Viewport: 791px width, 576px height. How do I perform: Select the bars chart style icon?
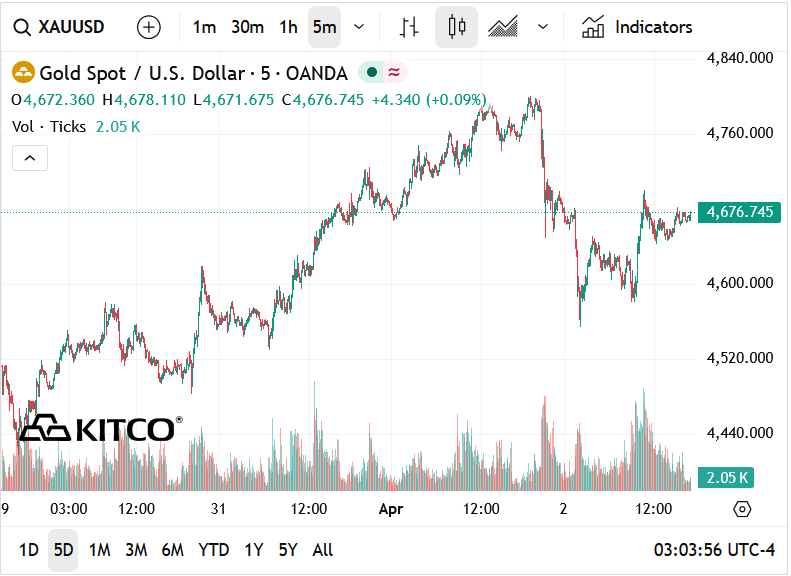click(408, 27)
